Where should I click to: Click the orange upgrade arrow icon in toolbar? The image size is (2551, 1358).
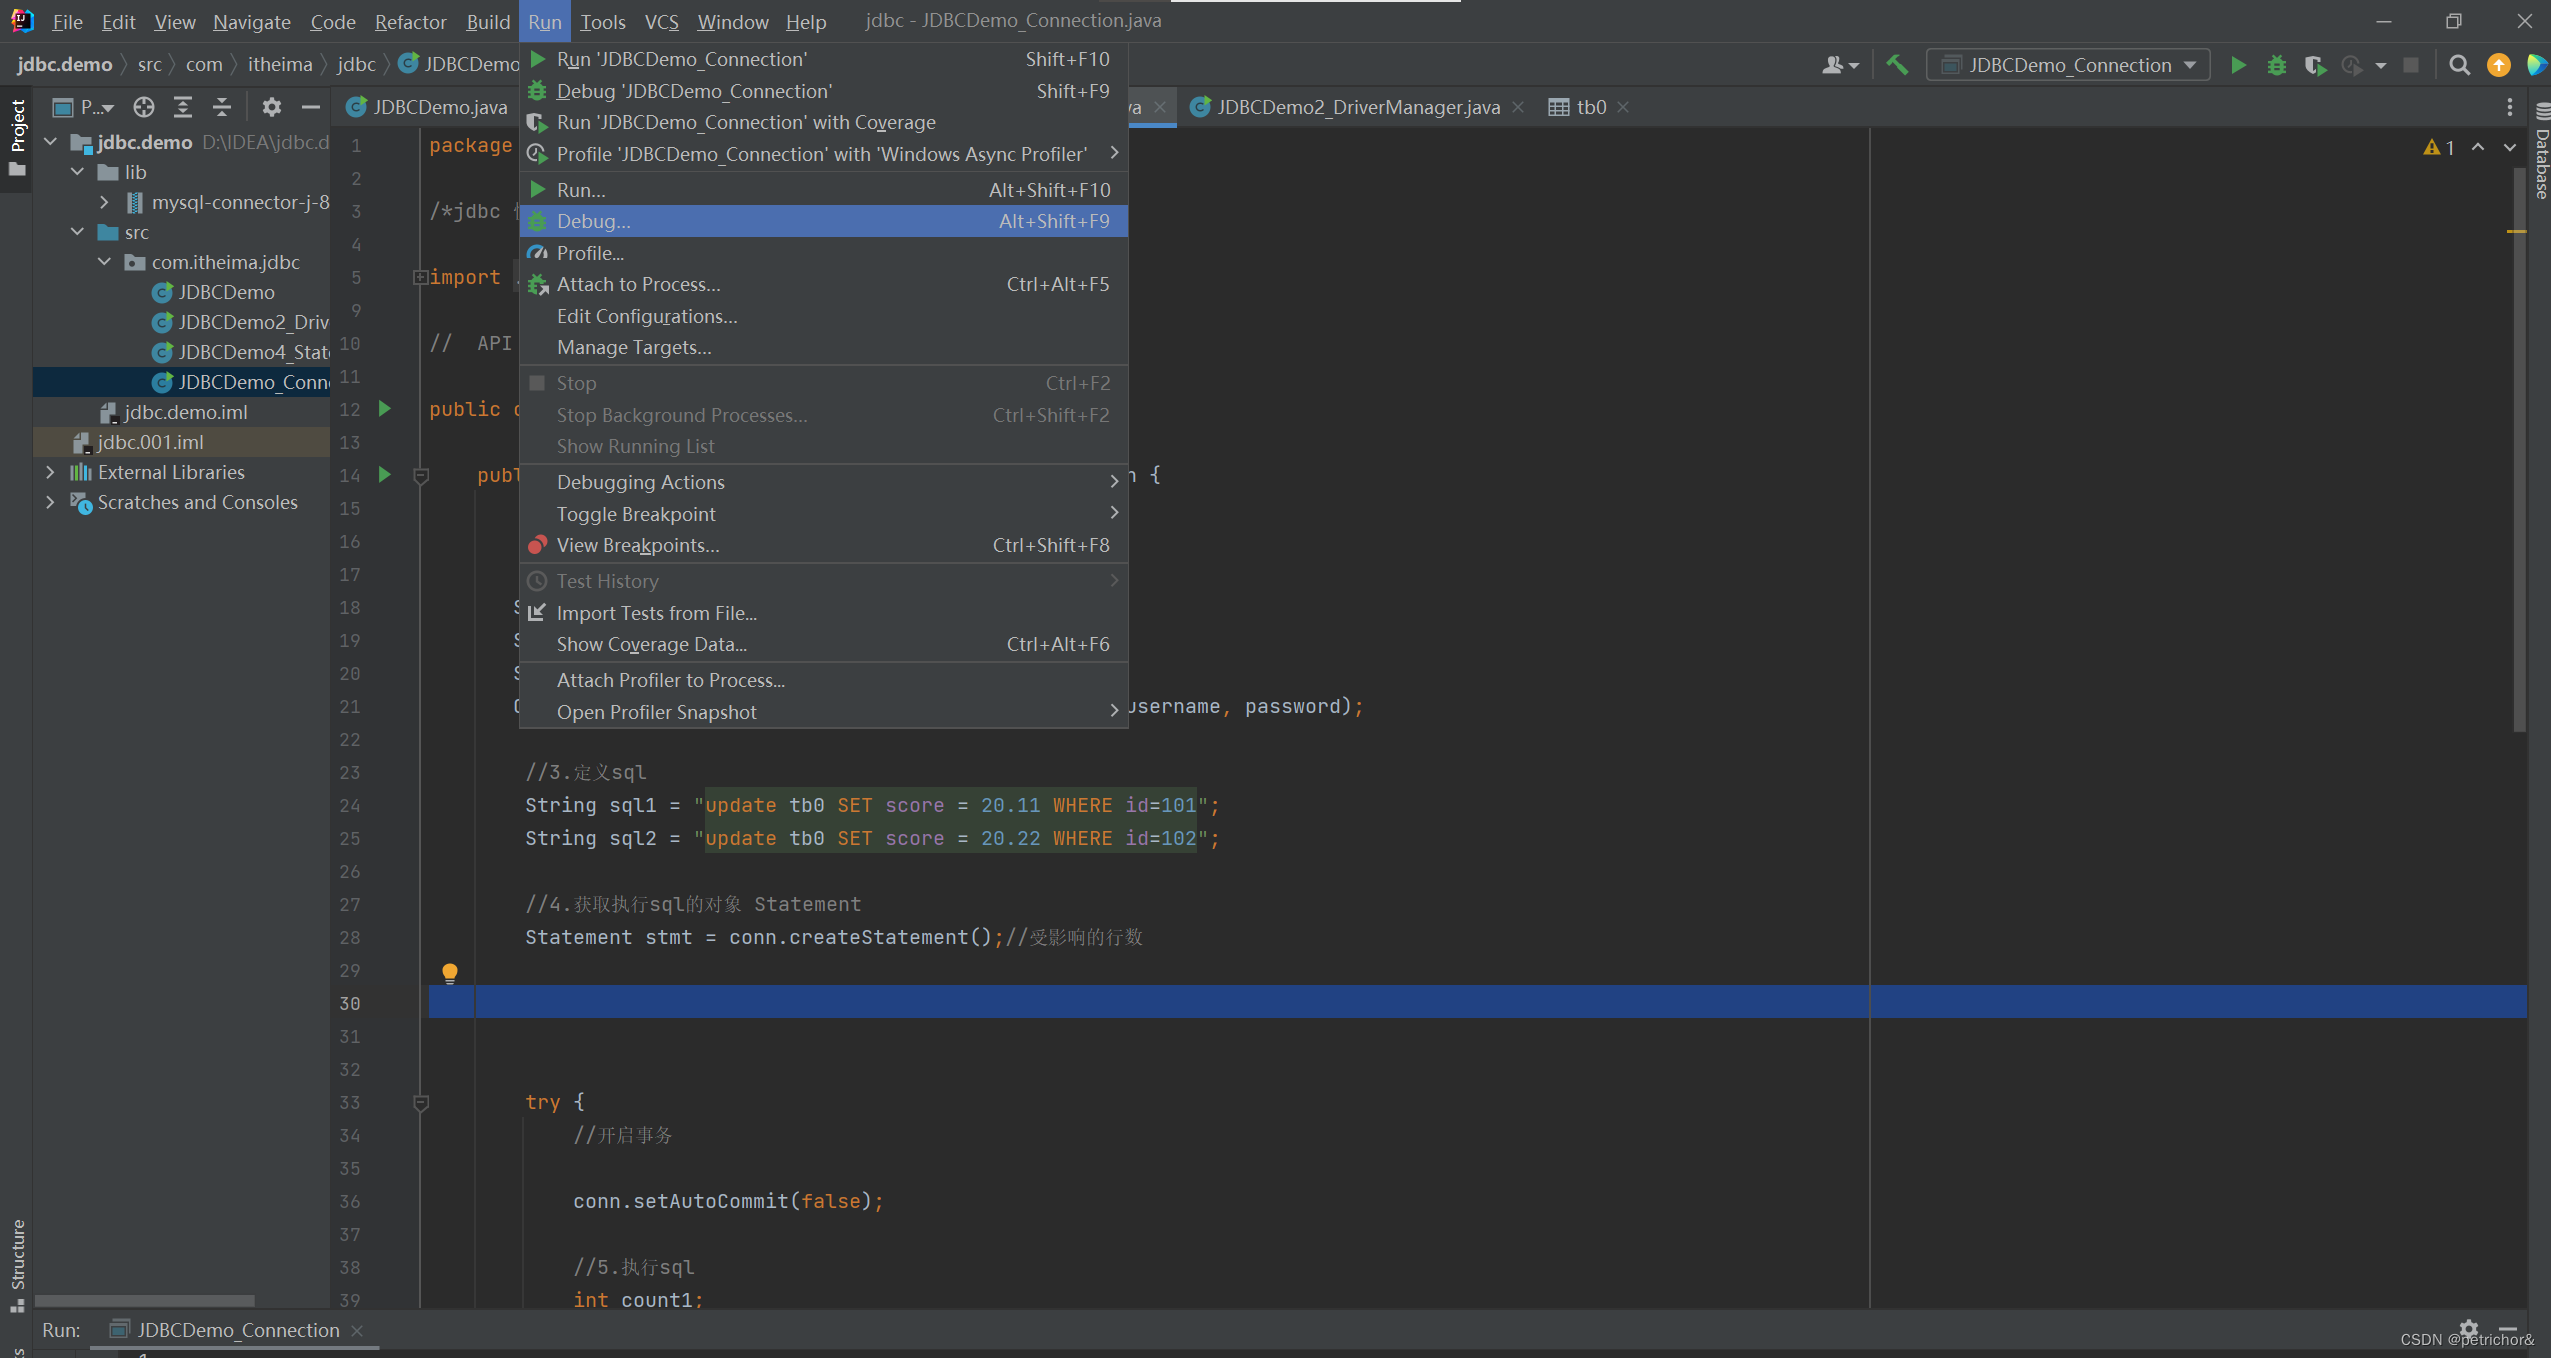2498,64
